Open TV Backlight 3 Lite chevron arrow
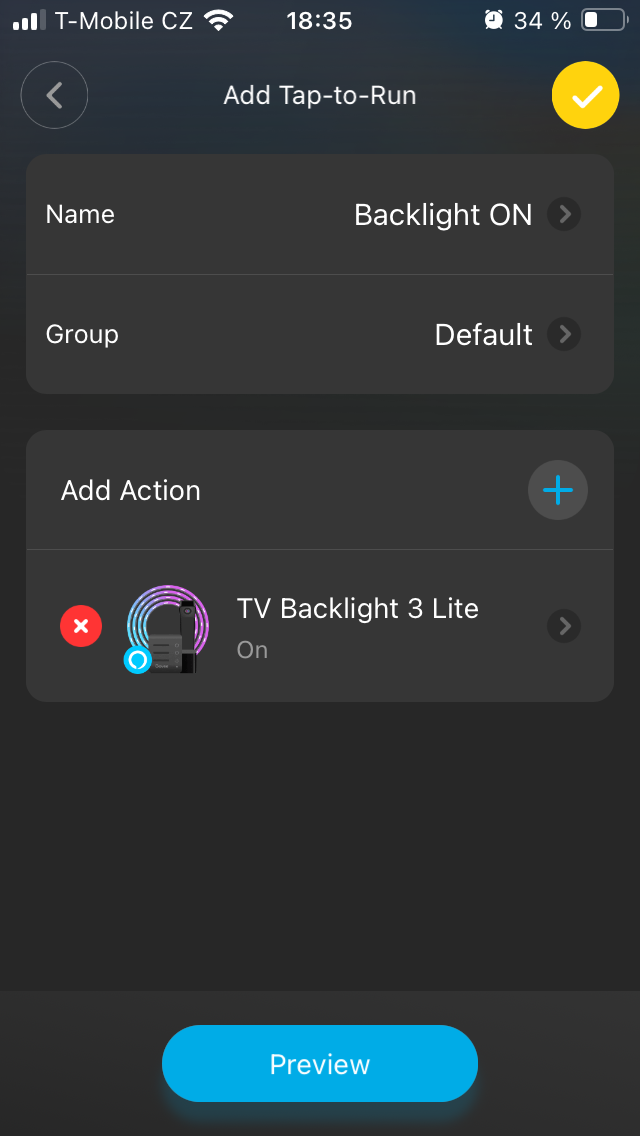Image resolution: width=640 pixels, height=1136 pixels. 564,626
